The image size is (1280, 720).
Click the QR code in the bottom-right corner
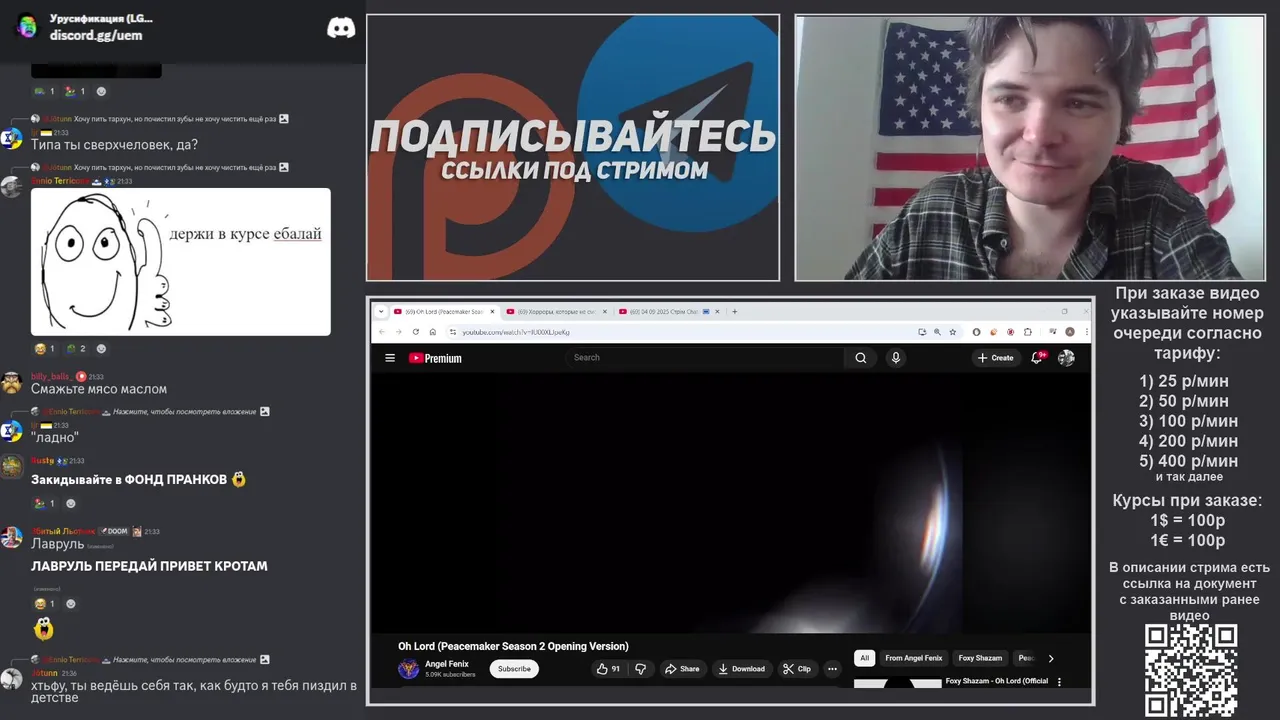[x=1191, y=670]
